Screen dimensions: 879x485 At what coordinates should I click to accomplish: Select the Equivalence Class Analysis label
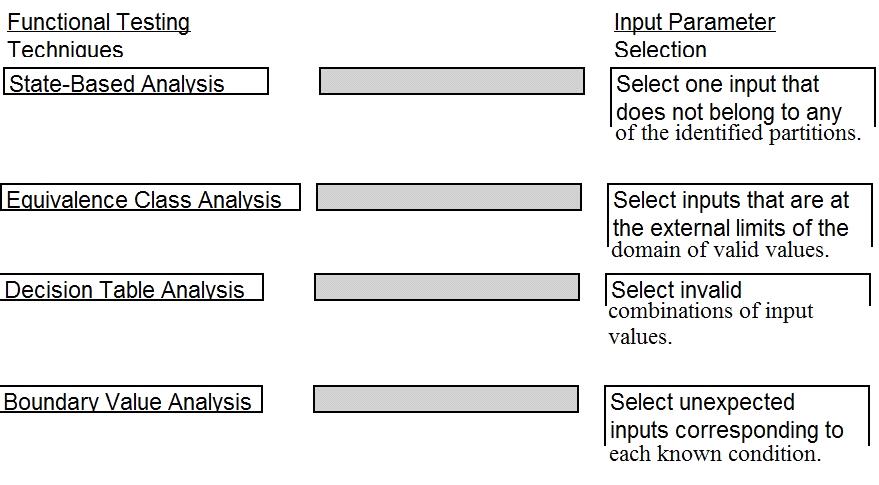pos(150,198)
